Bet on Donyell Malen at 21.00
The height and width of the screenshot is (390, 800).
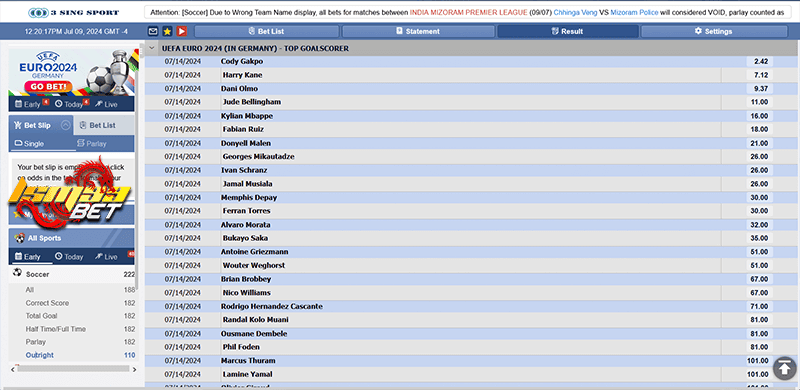[x=761, y=143]
